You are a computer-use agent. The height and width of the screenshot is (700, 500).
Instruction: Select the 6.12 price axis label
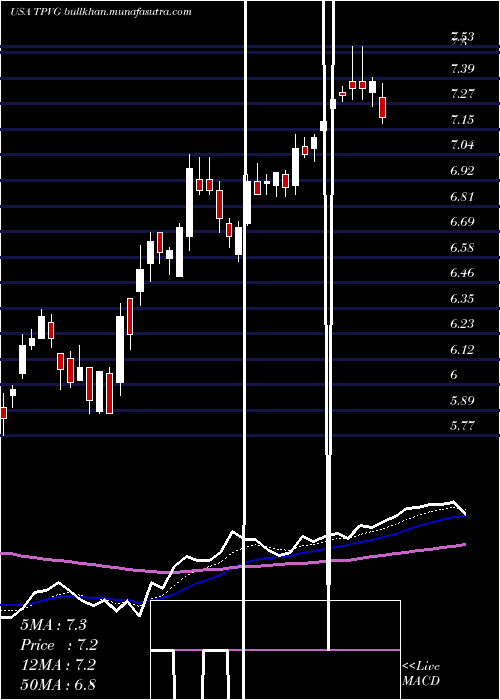tap(462, 350)
